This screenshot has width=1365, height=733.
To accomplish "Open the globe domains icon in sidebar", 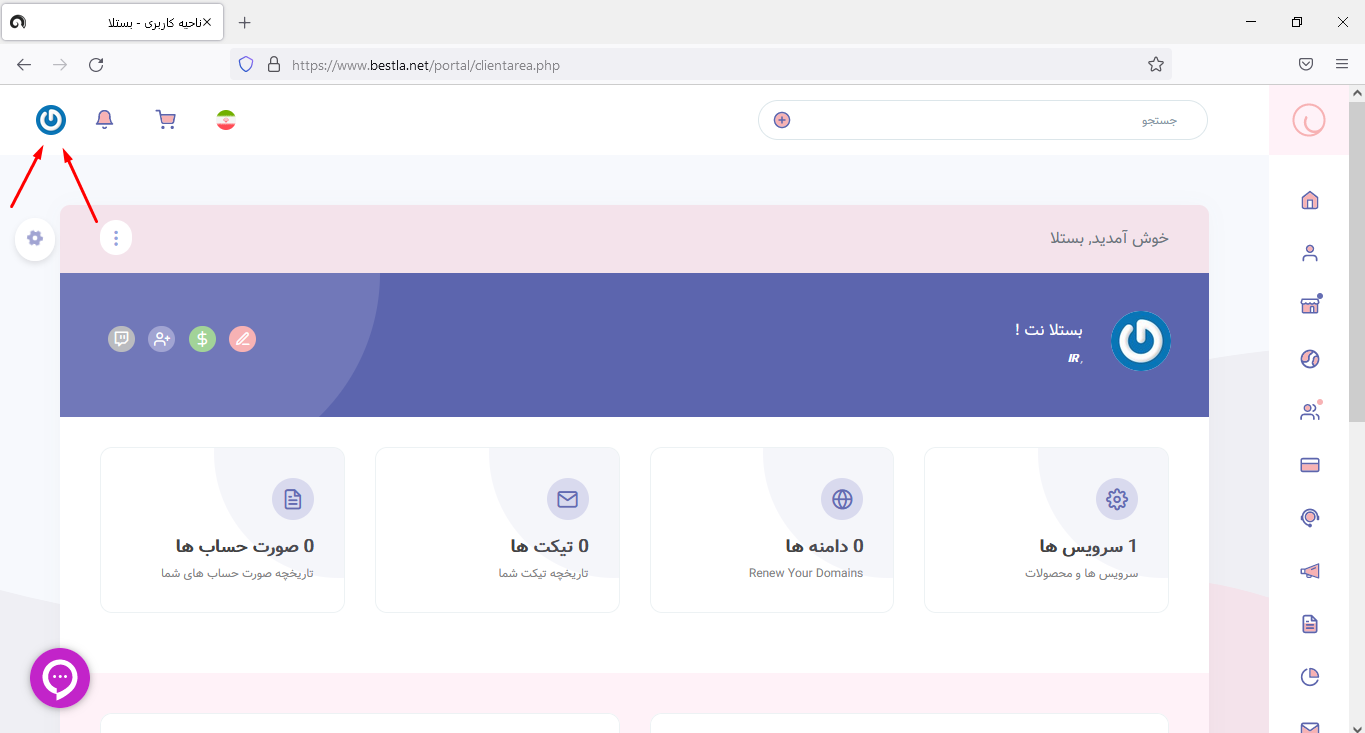I will tap(1310, 359).
